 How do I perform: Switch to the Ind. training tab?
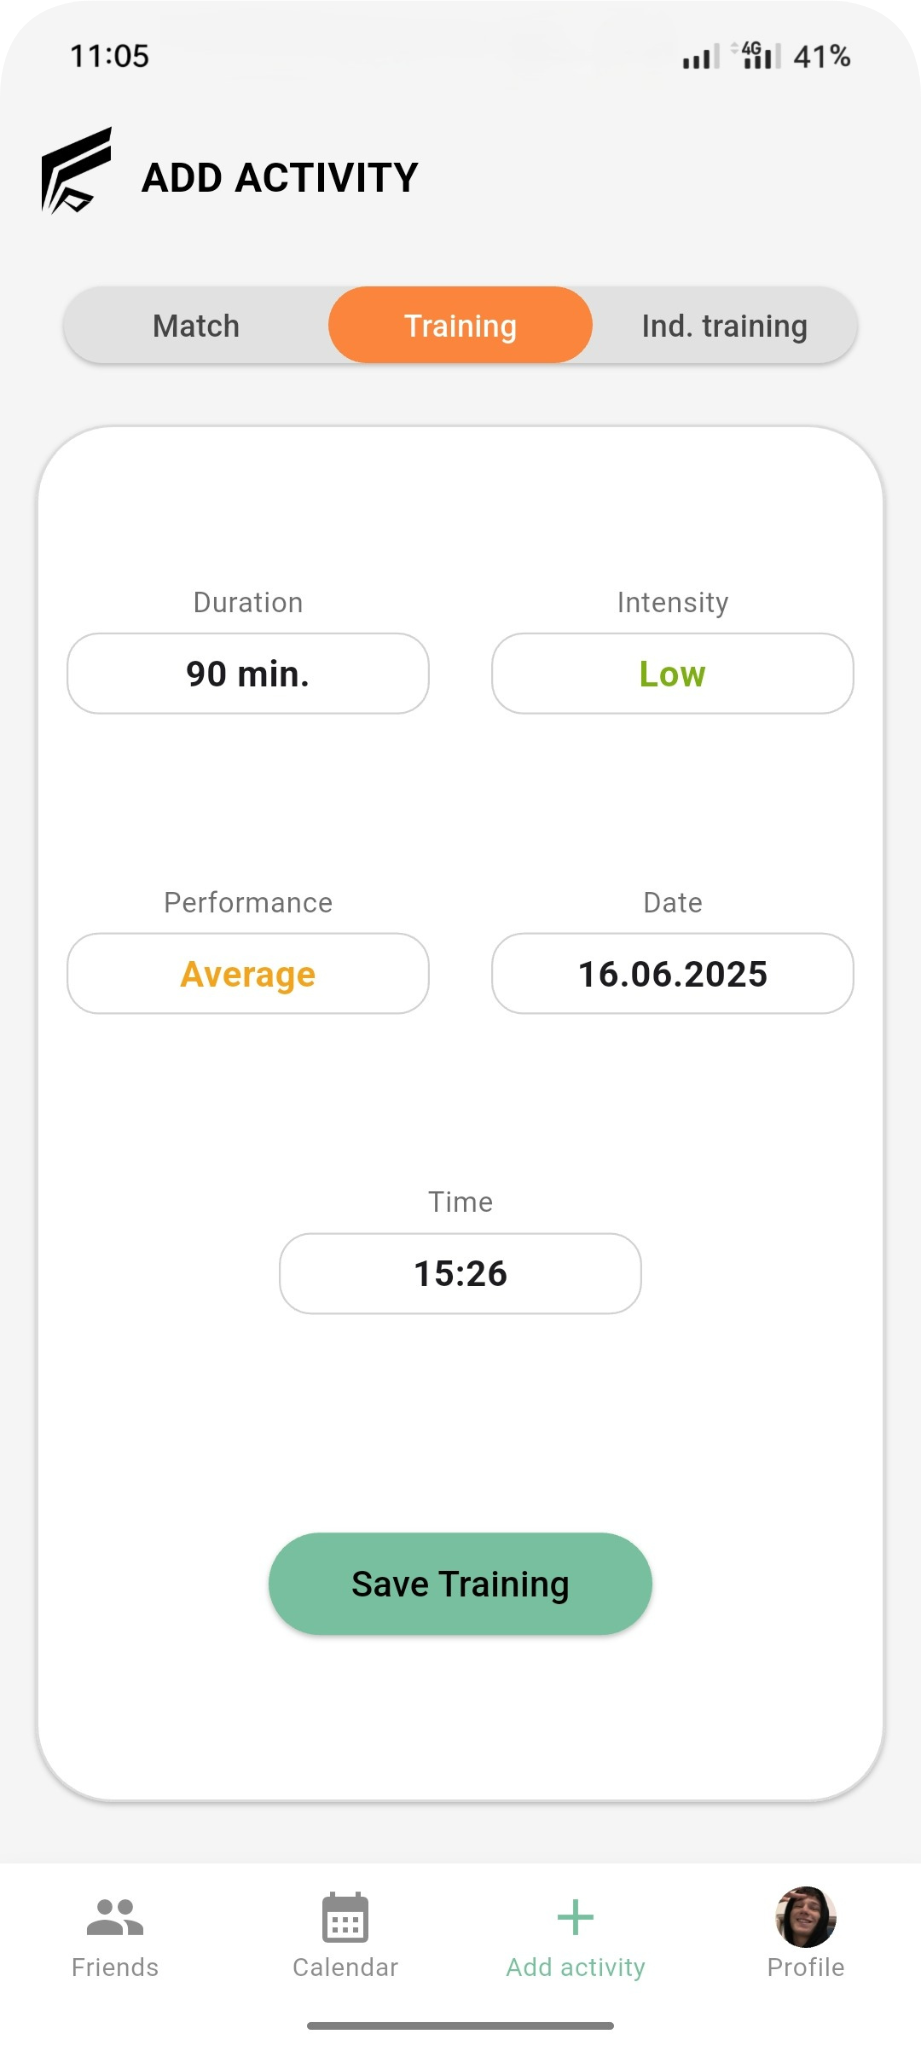pyautogui.click(x=724, y=326)
